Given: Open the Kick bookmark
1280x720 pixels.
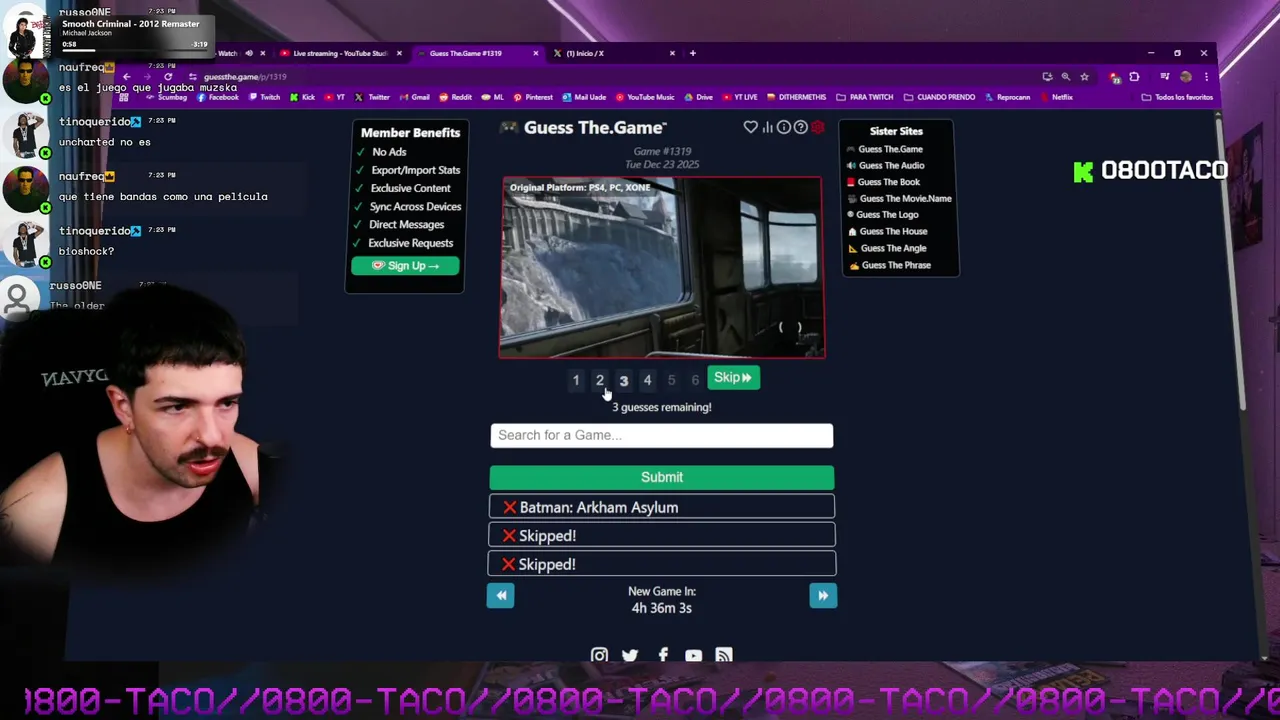Looking at the screenshot, I should click(x=302, y=97).
